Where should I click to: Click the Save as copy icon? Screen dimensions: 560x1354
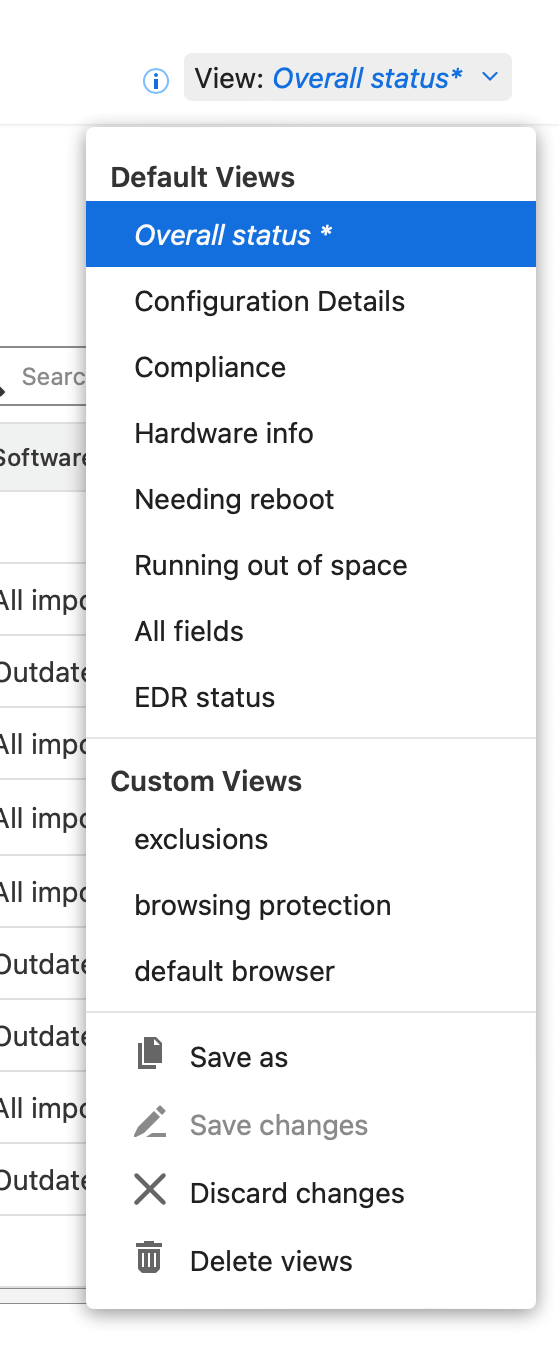[150, 1055]
